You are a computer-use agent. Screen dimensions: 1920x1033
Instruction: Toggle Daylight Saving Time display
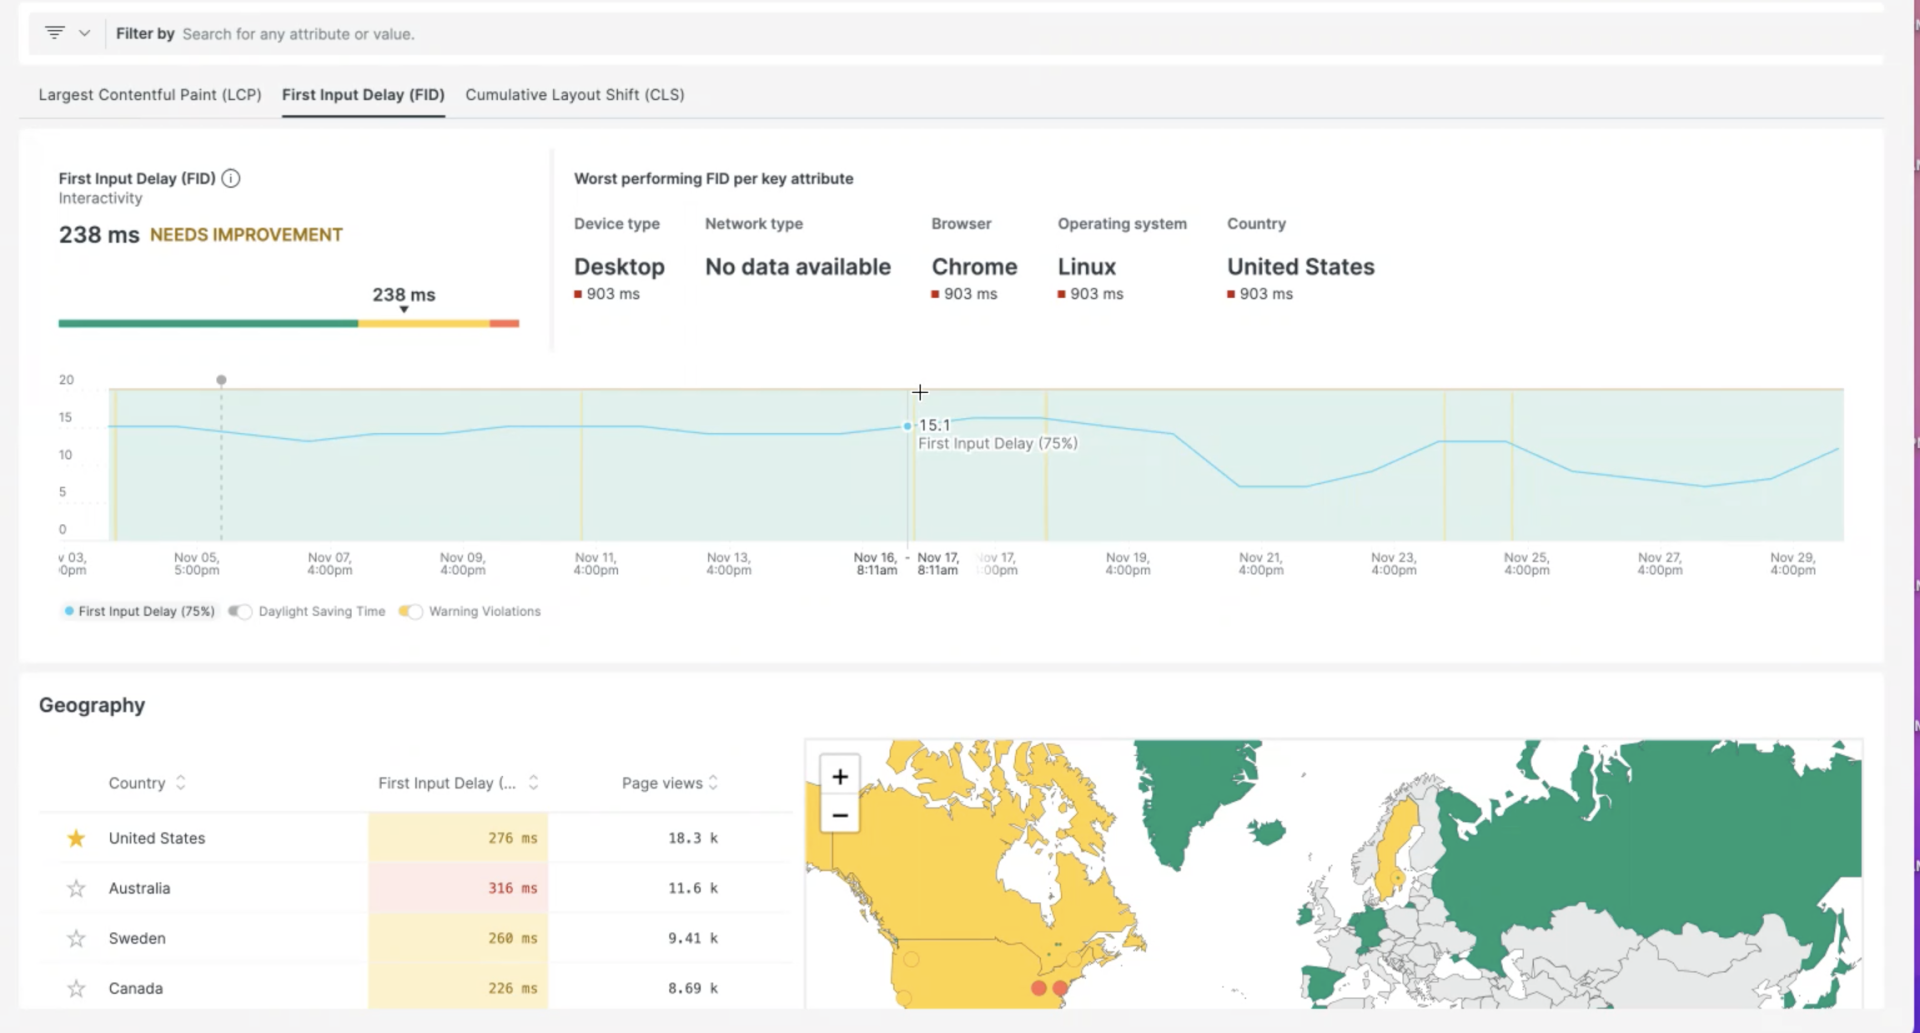[x=240, y=611]
